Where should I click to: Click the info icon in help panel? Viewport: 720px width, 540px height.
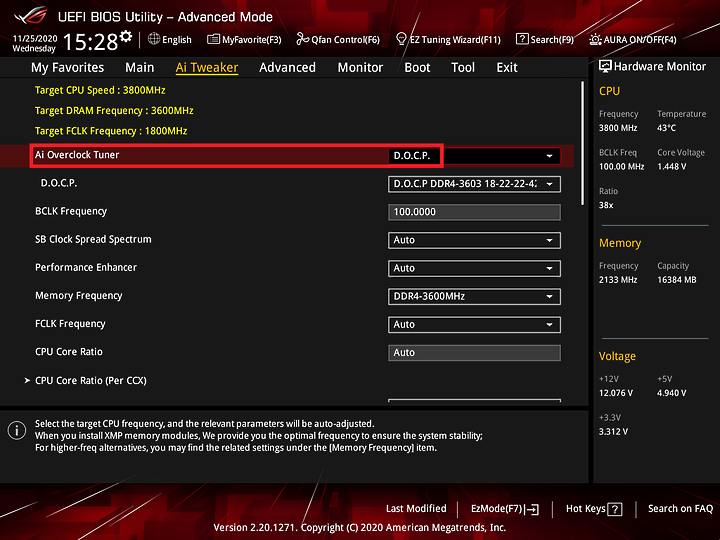pos(17,431)
